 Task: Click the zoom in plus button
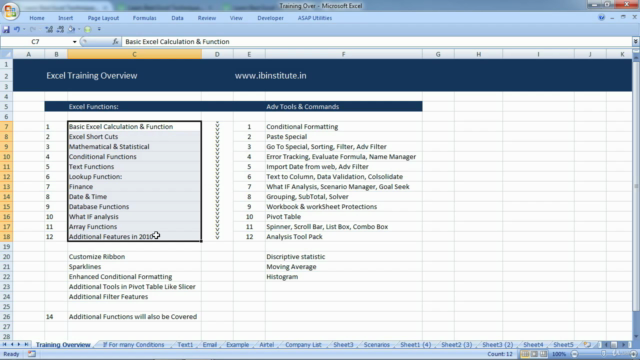(633, 354)
